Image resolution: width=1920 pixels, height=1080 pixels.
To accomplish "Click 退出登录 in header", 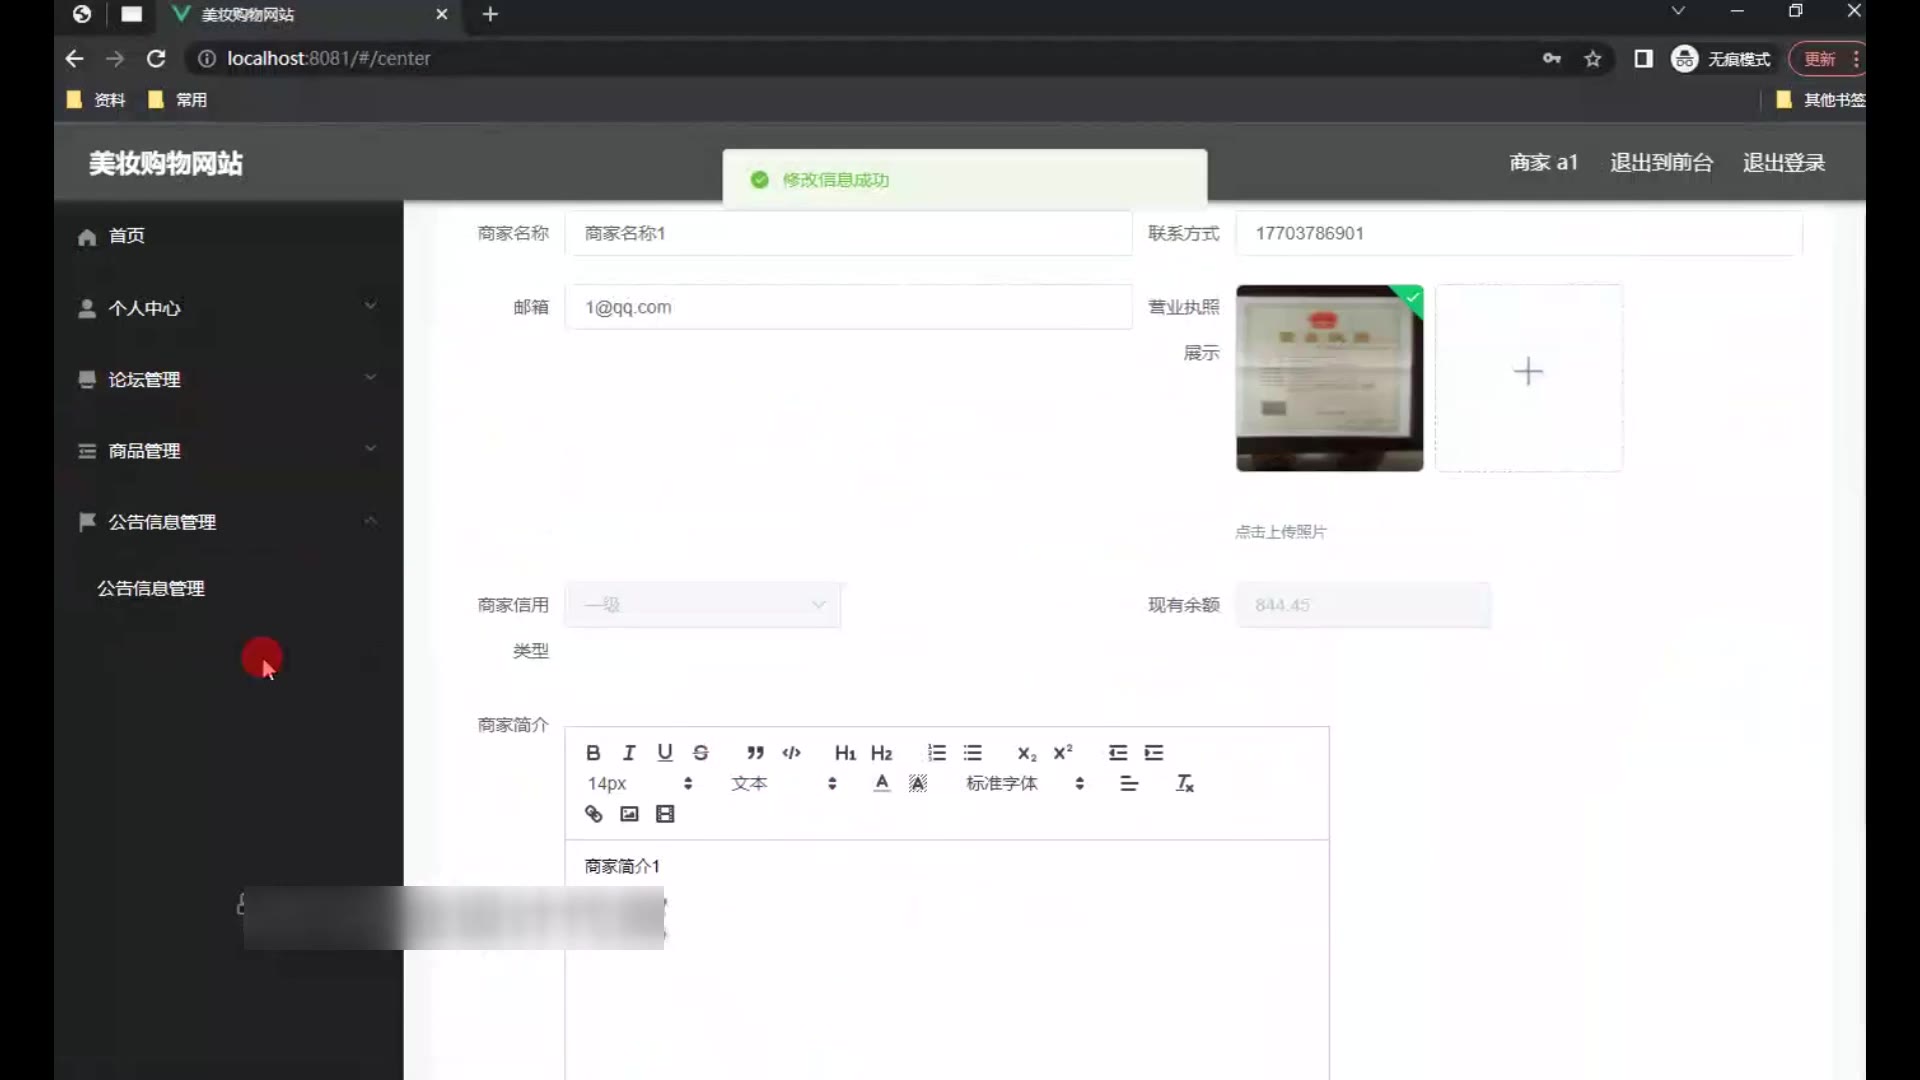I will pos(1783,163).
